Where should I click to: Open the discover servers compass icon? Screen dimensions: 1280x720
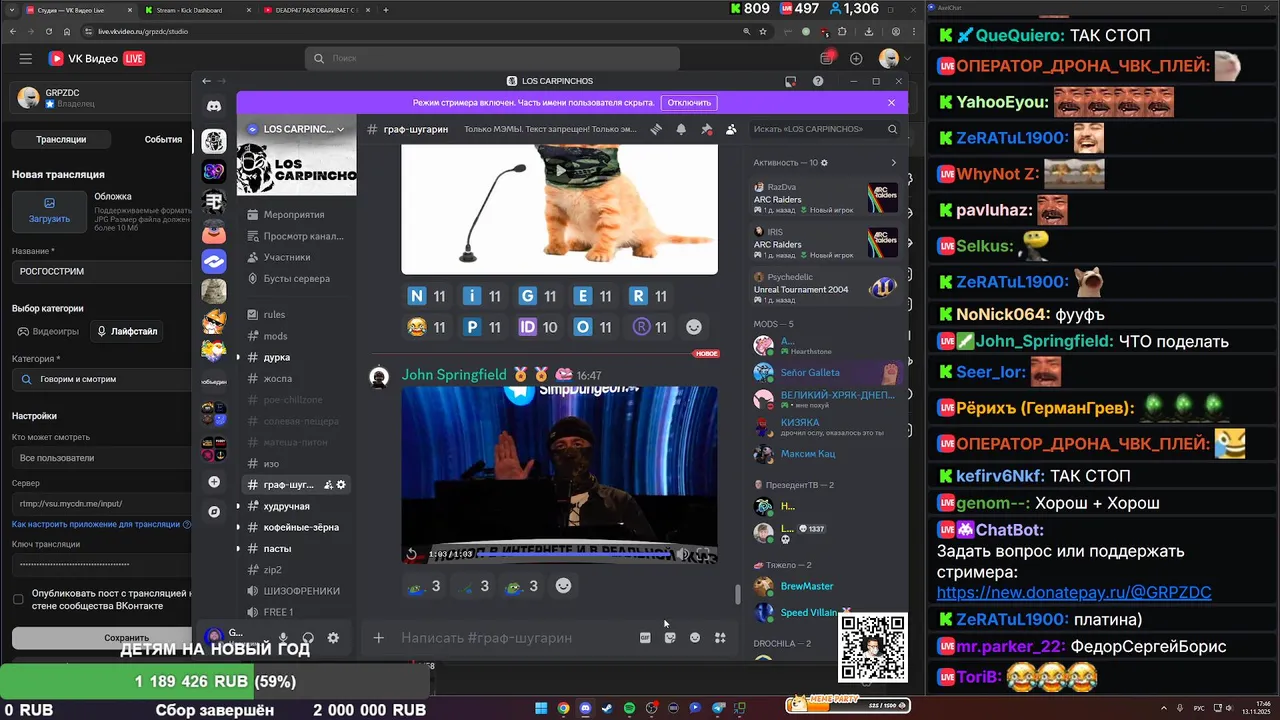[x=214, y=511]
